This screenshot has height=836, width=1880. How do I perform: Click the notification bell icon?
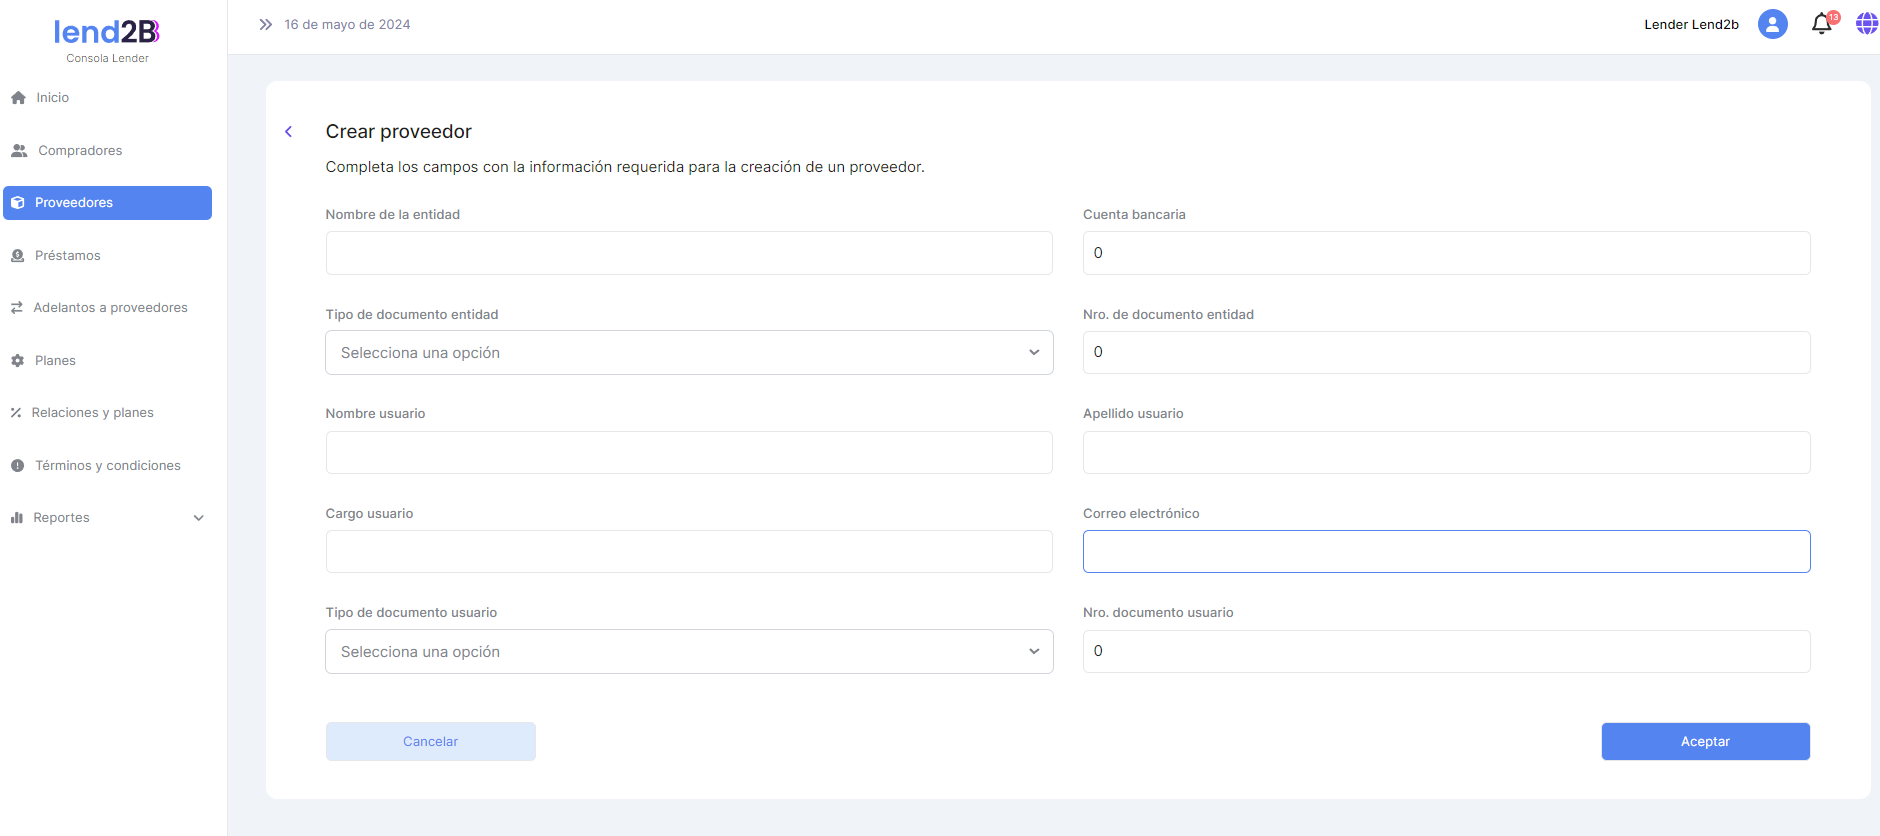click(x=1821, y=24)
